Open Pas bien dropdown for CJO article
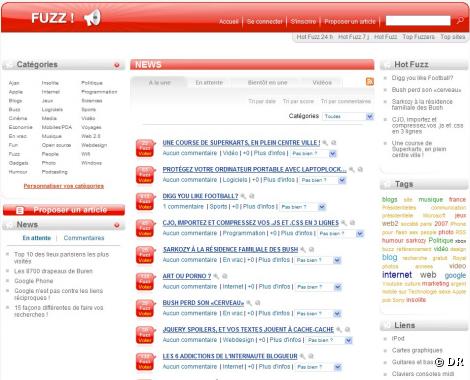The width and height of the screenshot is (470, 380). [341, 233]
